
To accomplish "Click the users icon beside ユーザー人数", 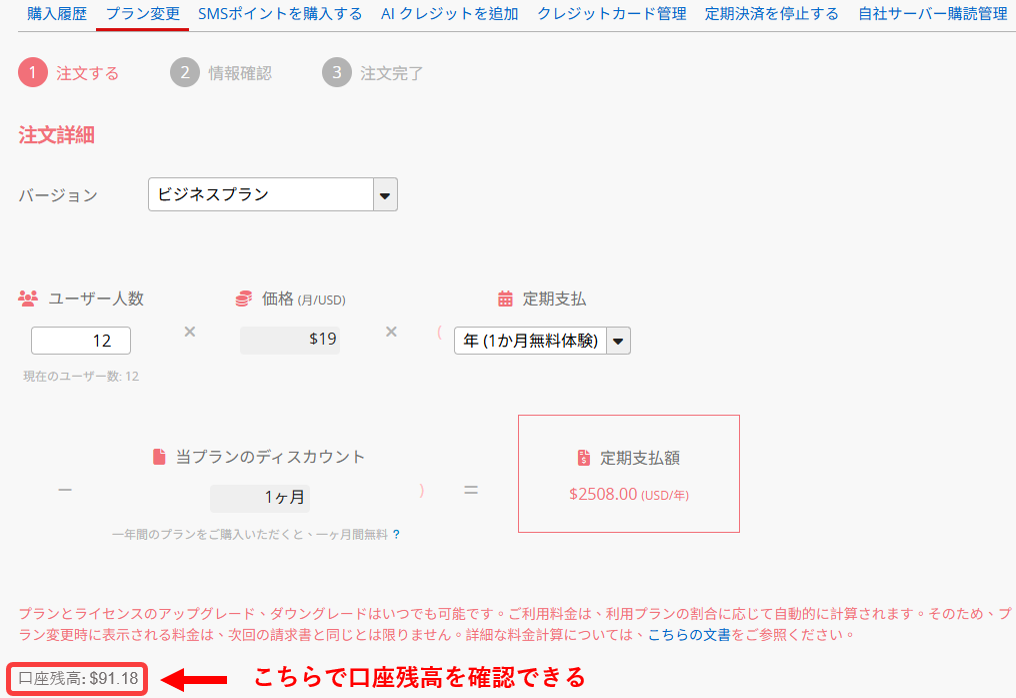I will (x=28, y=299).
